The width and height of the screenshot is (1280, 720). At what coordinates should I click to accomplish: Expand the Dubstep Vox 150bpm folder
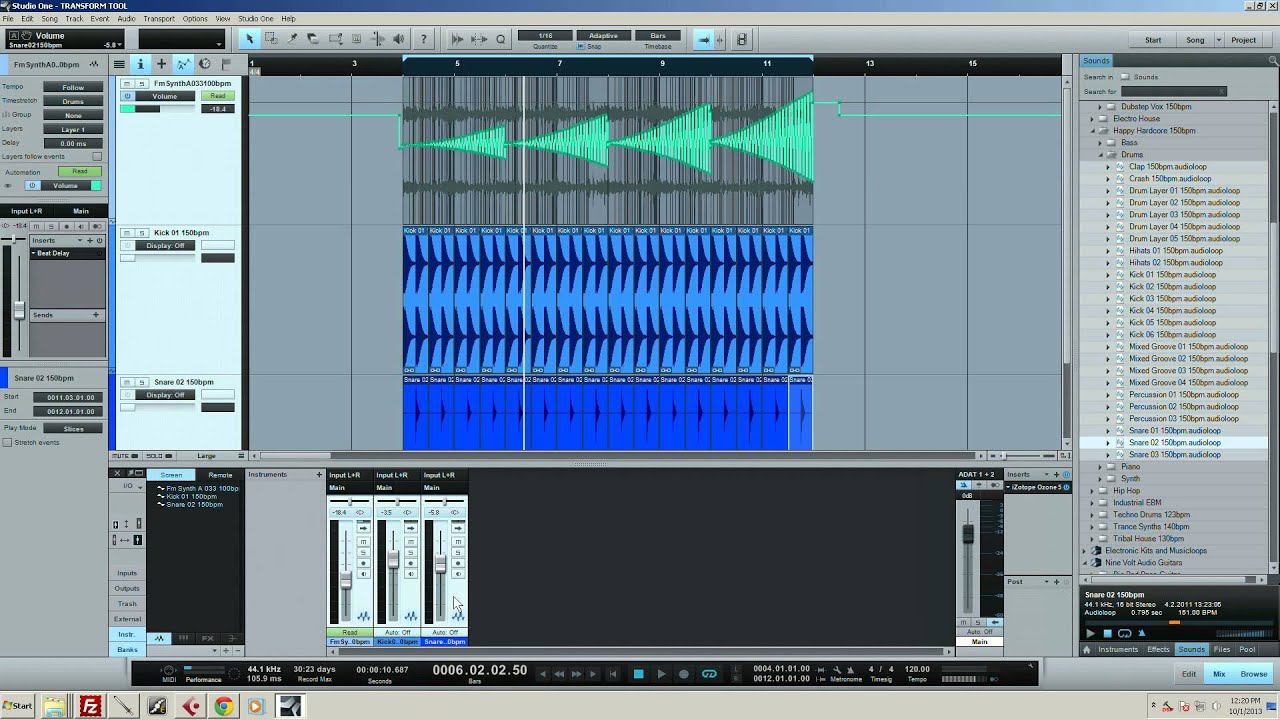coord(1100,107)
